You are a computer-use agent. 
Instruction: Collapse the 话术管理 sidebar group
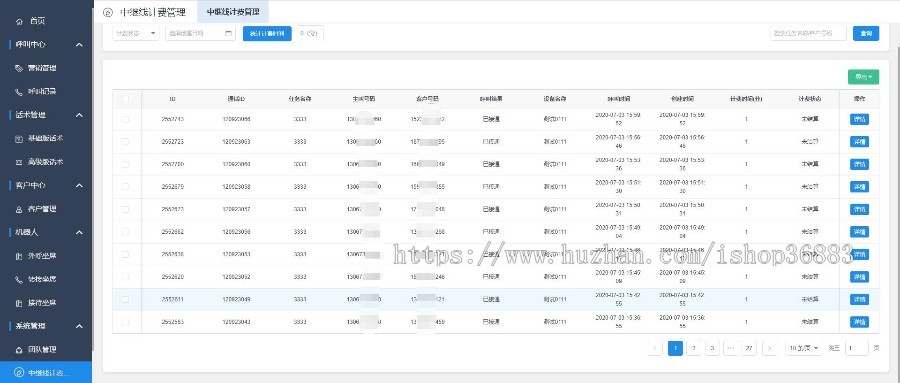[79, 115]
